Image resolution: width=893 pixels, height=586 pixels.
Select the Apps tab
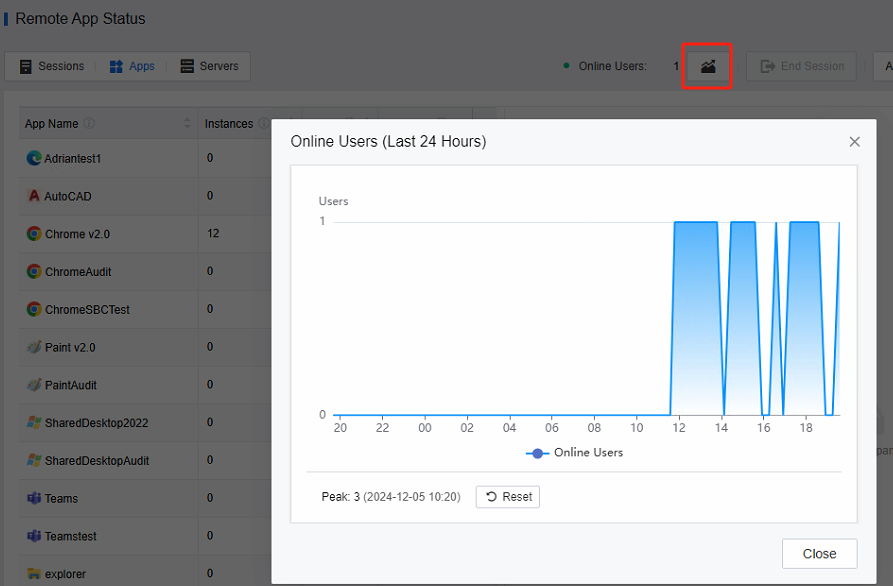(x=132, y=66)
